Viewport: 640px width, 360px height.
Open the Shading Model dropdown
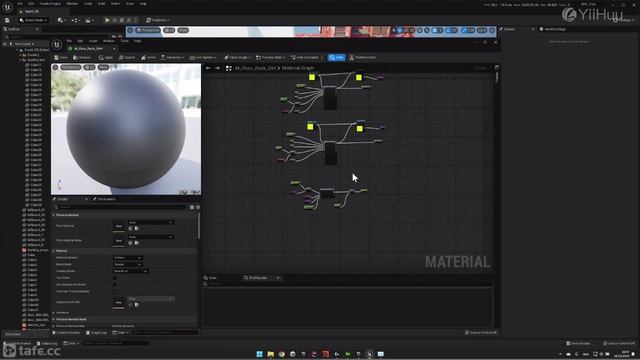click(x=131, y=271)
